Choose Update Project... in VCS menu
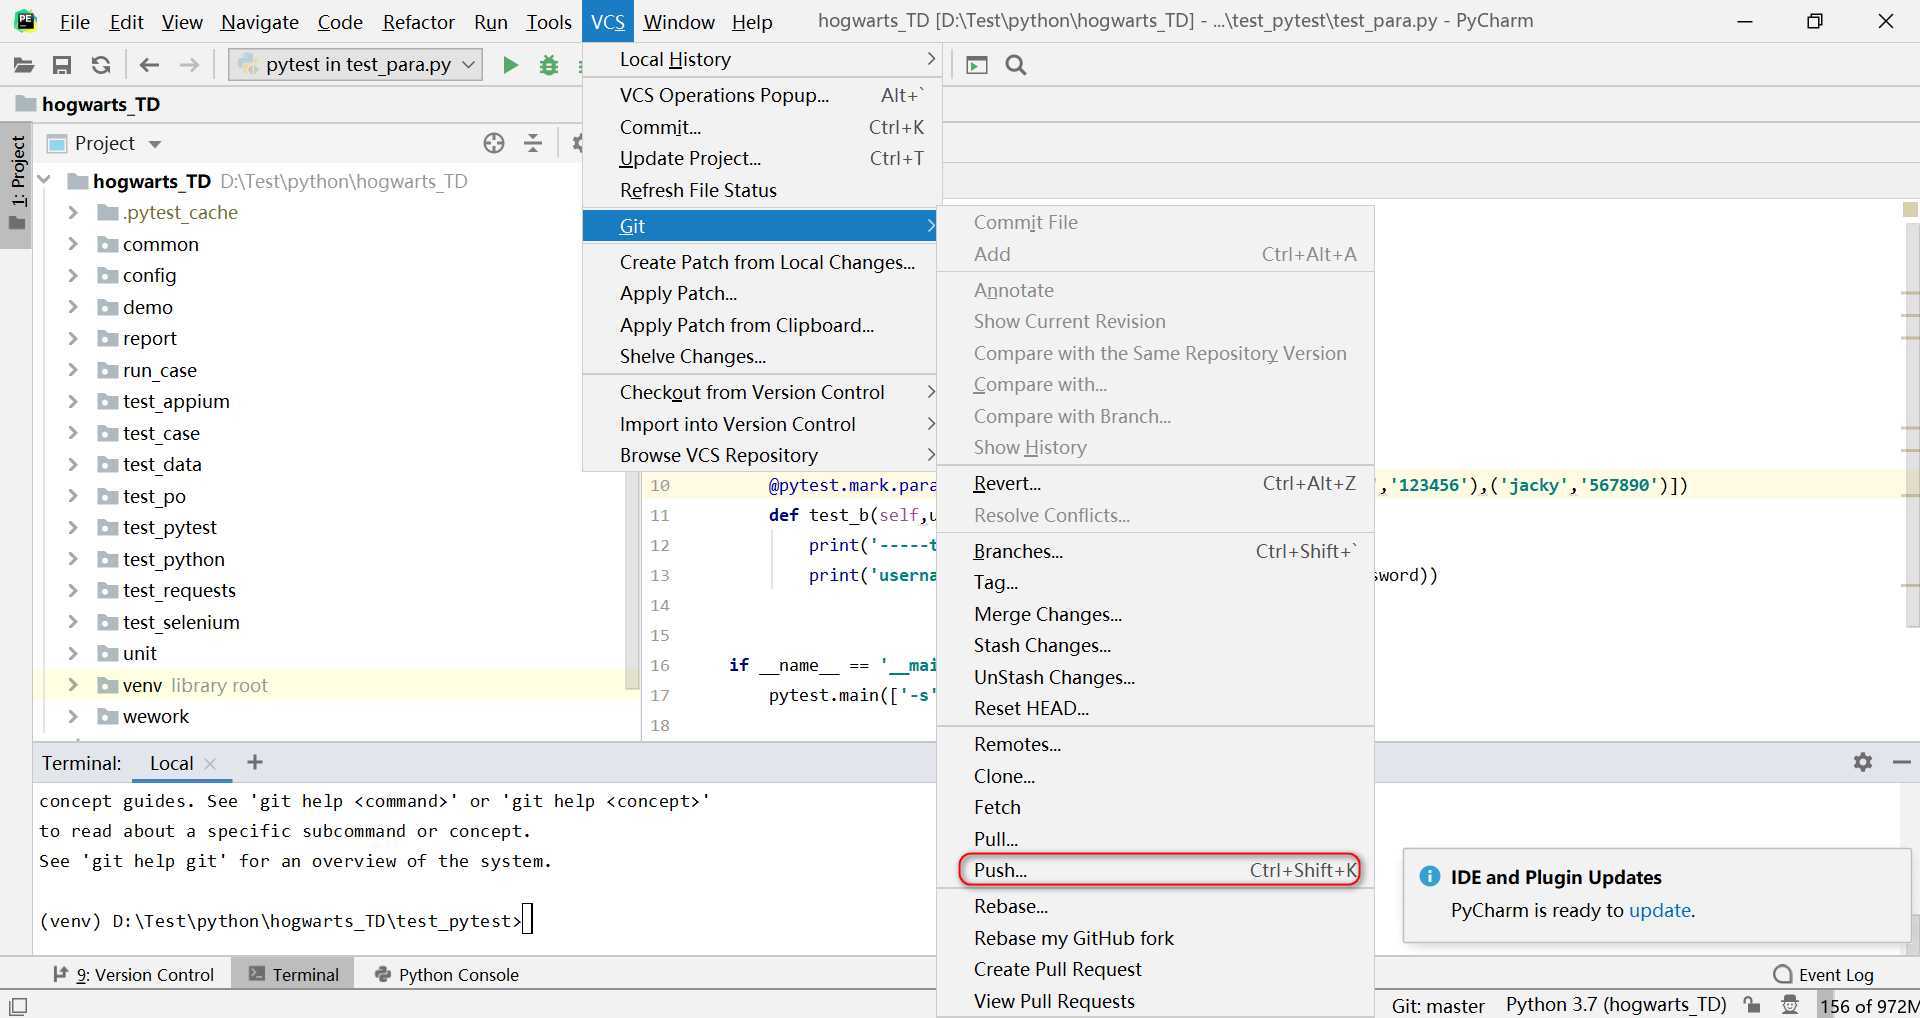Screen dimensions: 1920x1018 point(762,158)
